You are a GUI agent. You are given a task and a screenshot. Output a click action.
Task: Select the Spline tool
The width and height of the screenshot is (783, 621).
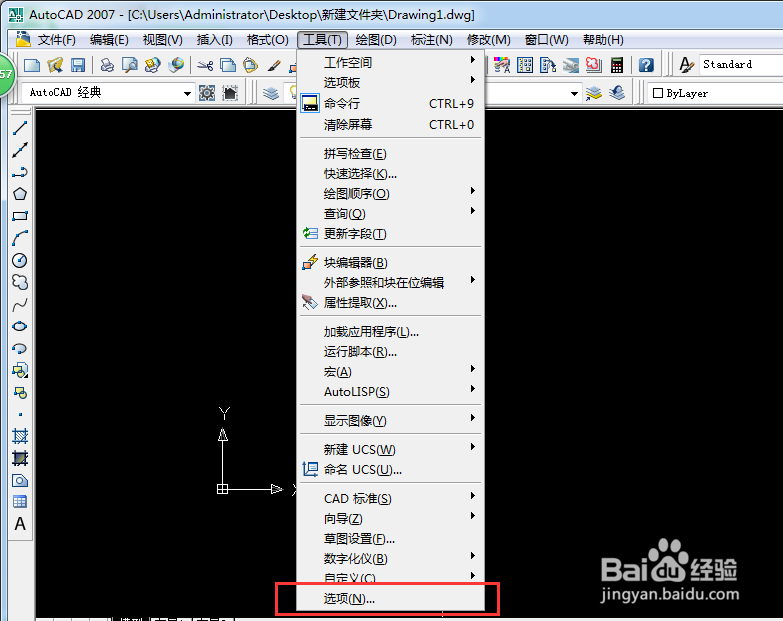pos(20,304)
